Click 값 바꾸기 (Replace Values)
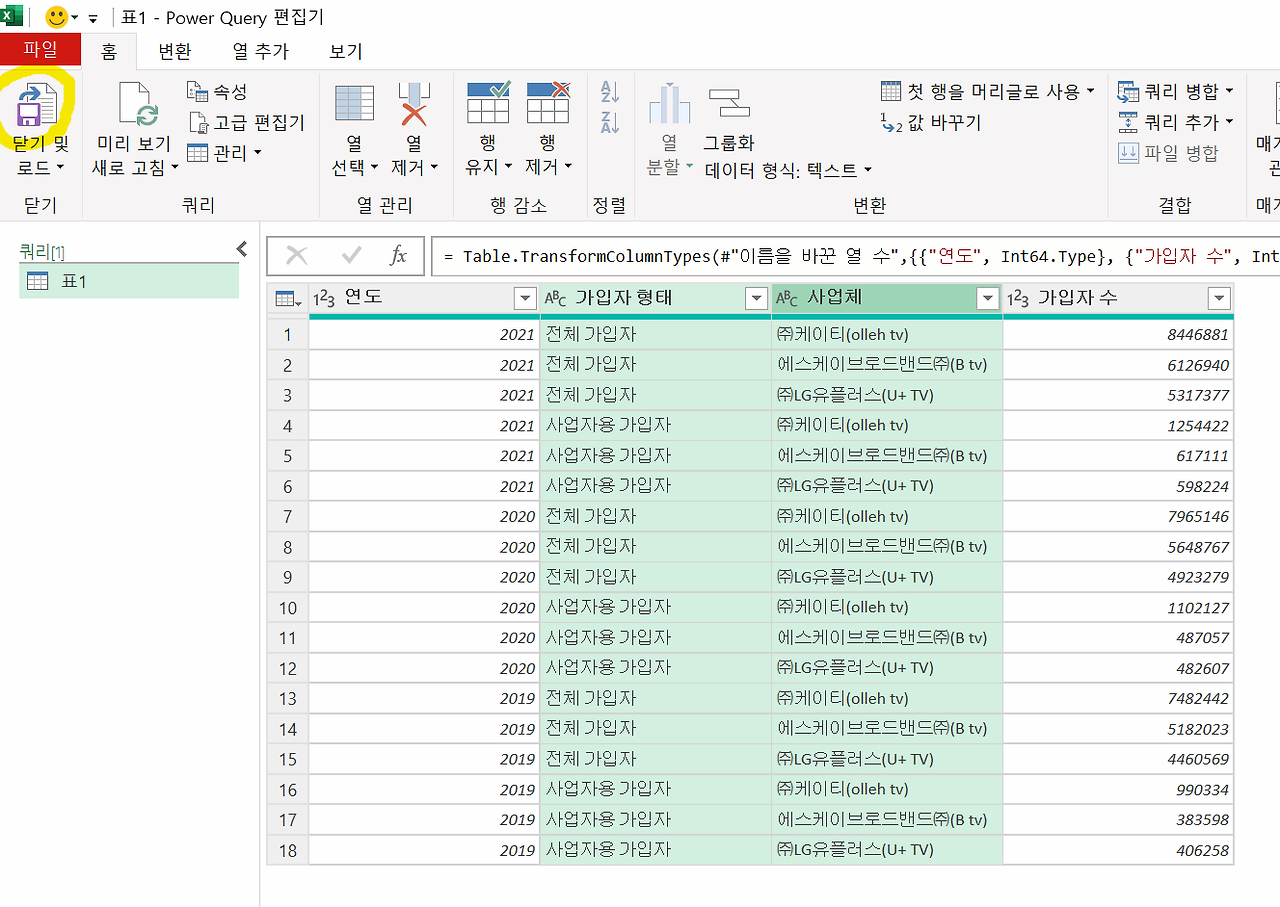The image size is (1280, 907). [930, 122]
